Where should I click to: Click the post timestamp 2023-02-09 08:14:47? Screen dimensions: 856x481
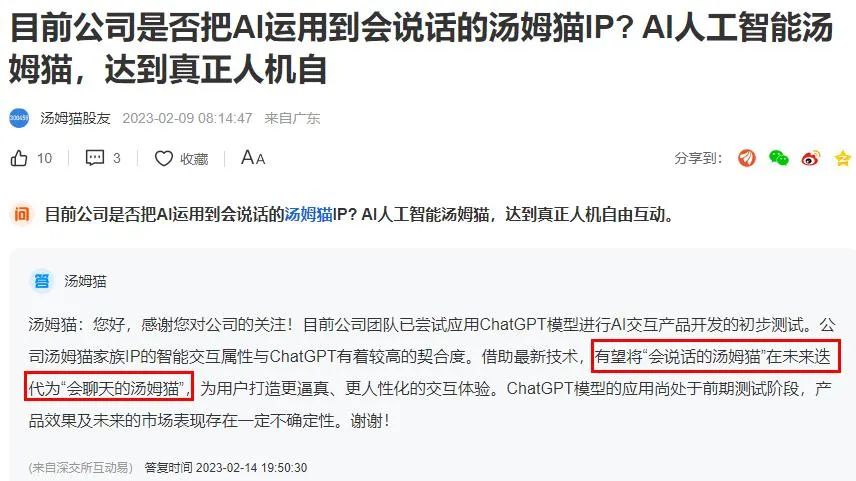coord(187,118)
